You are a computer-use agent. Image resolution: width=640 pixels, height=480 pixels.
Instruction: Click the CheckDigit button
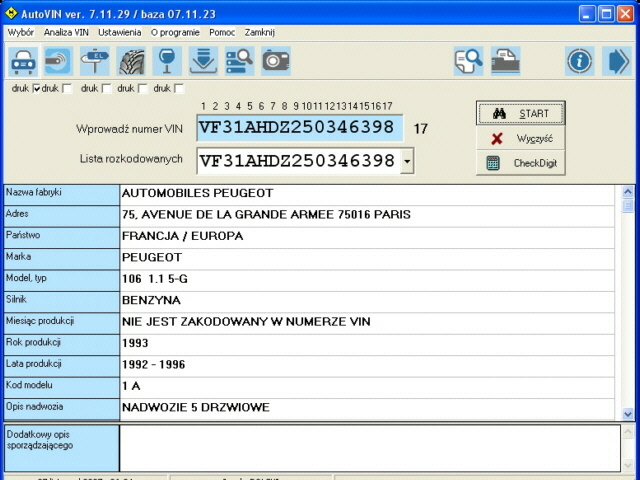coord(521,163)
